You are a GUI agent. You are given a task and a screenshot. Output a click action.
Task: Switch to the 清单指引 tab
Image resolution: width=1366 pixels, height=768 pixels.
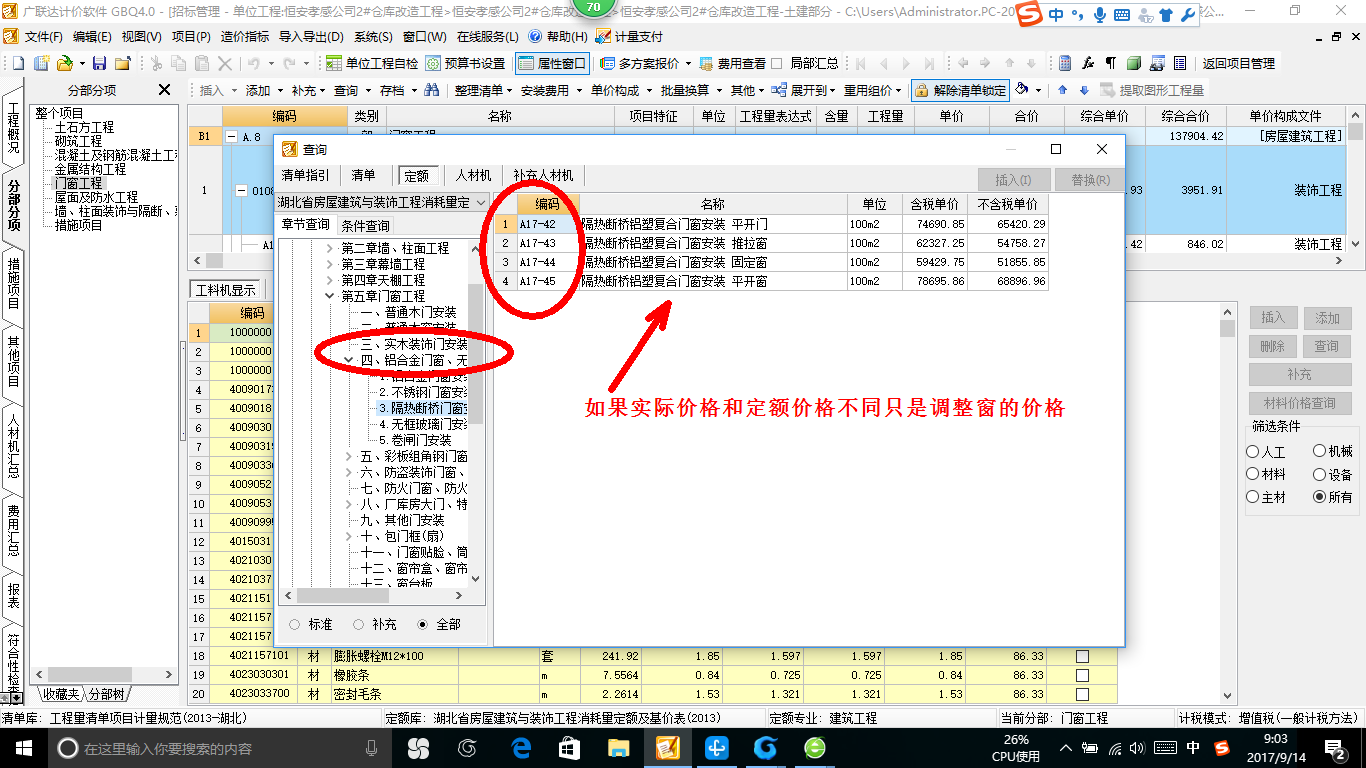click(x=305, y=175)
